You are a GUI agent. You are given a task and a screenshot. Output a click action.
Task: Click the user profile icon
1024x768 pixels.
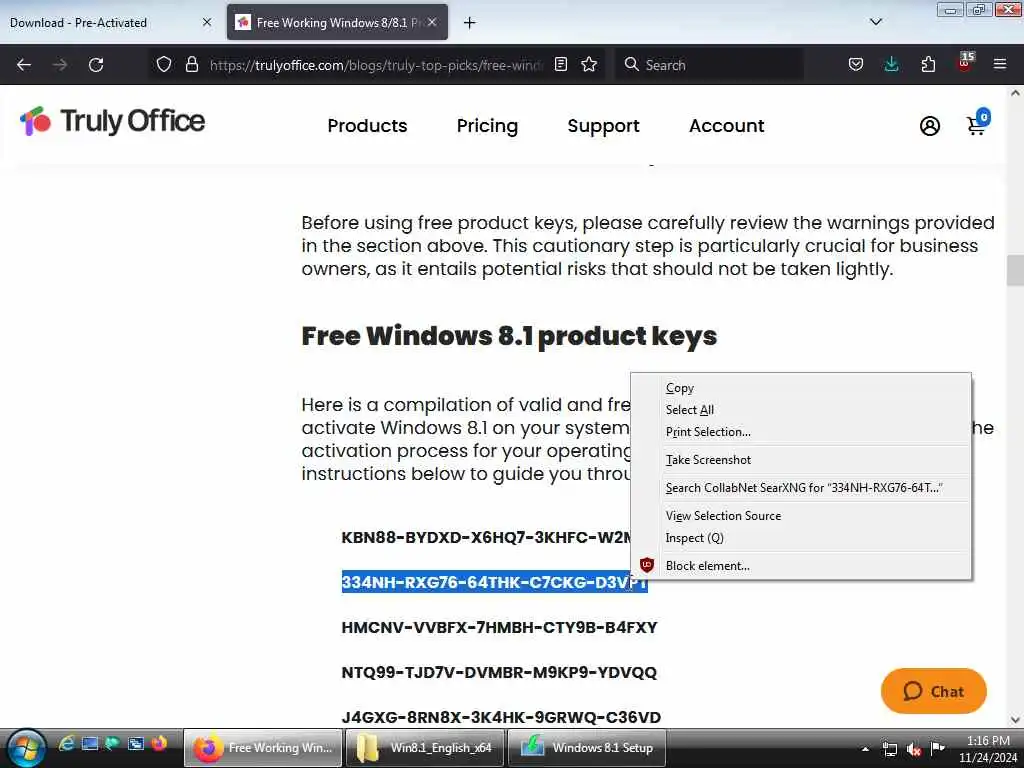pyautogui.click(x=929, y=126)
